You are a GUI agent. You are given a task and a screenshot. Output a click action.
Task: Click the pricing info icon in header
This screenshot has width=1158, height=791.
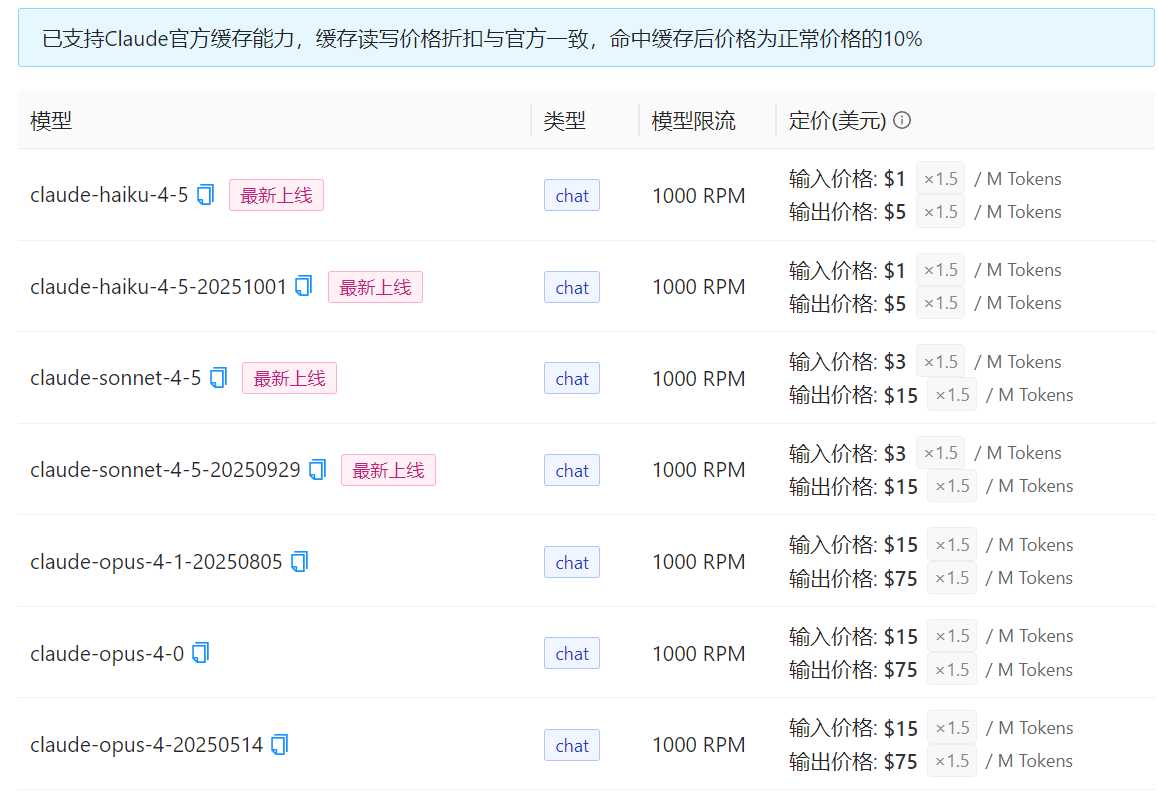click(902, 121)
